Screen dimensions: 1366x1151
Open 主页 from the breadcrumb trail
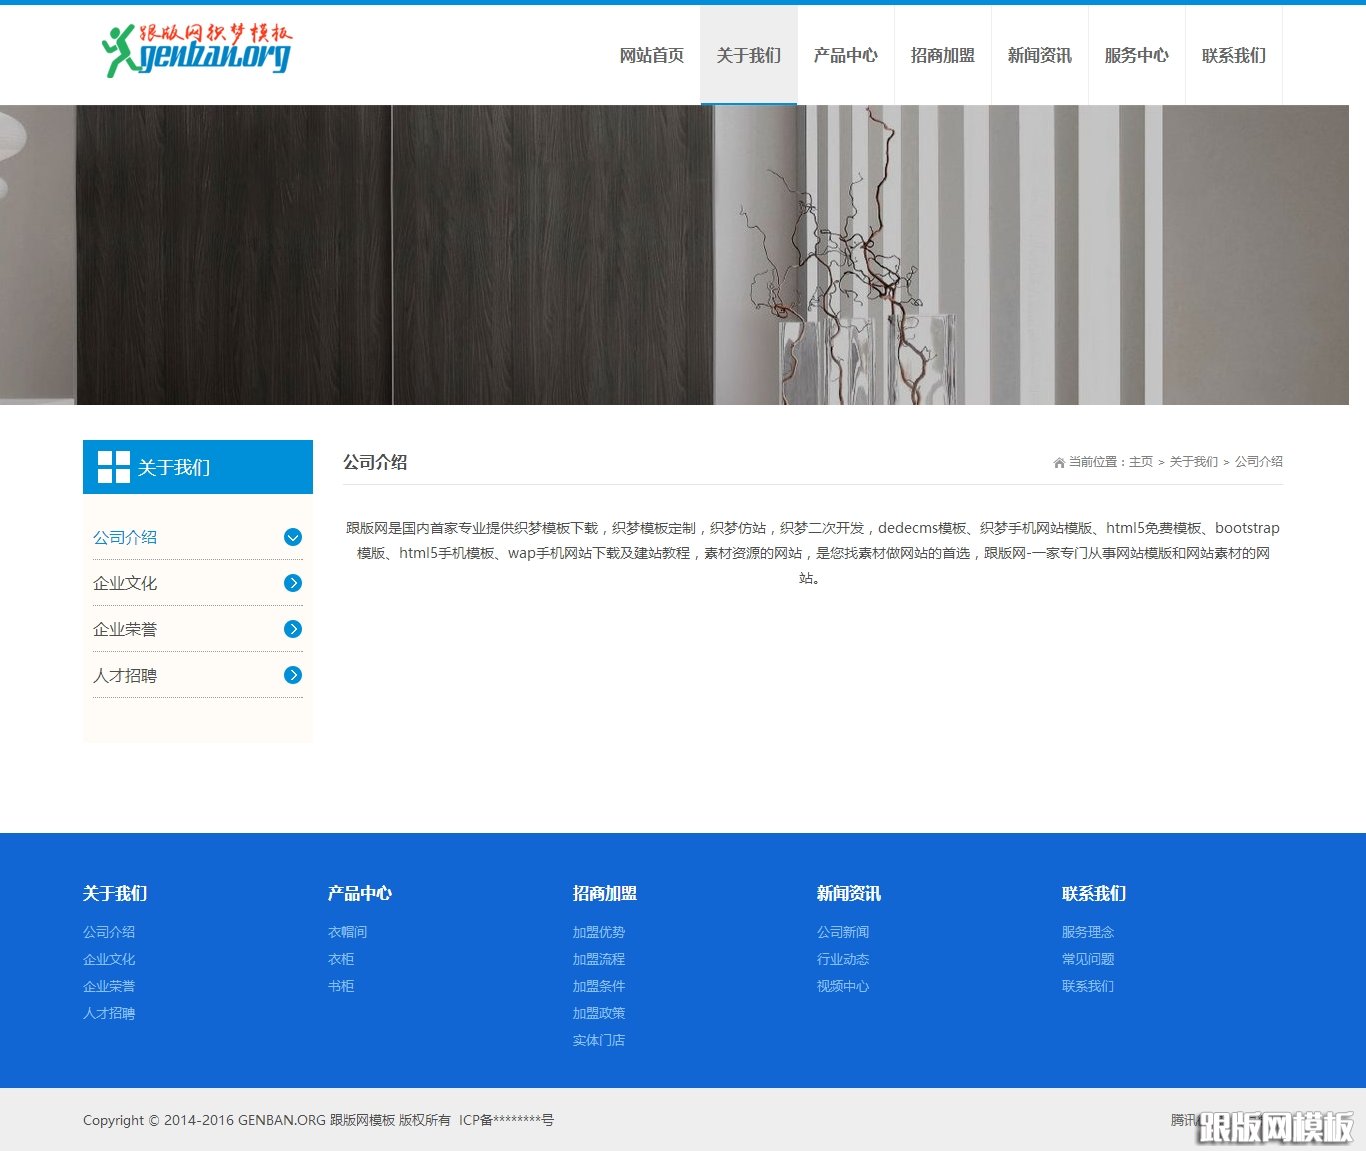pos(1141,462)
